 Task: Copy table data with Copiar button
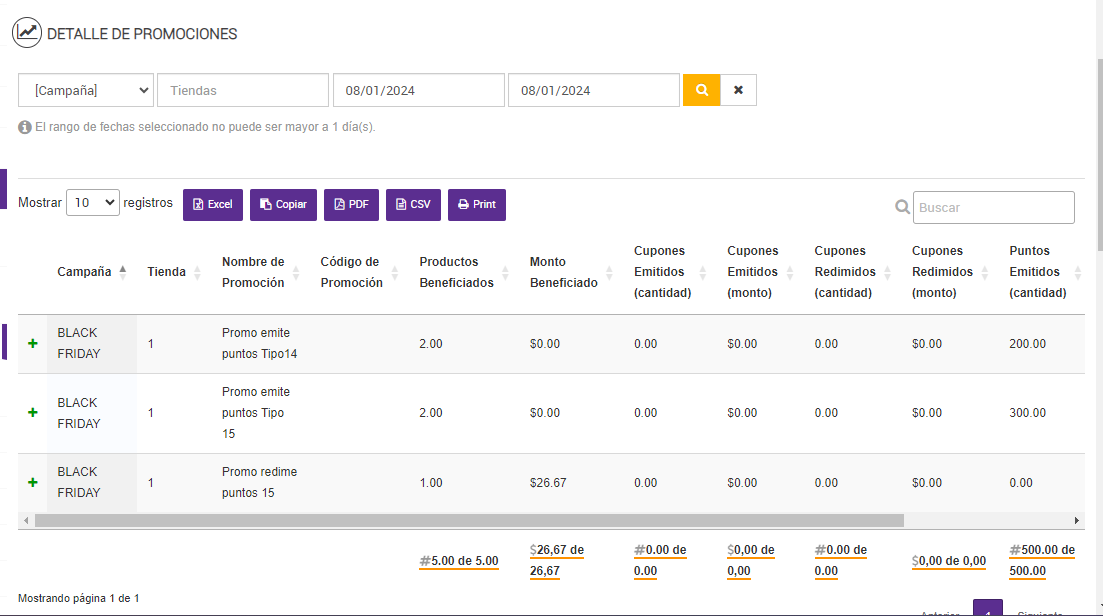(283, 204)
